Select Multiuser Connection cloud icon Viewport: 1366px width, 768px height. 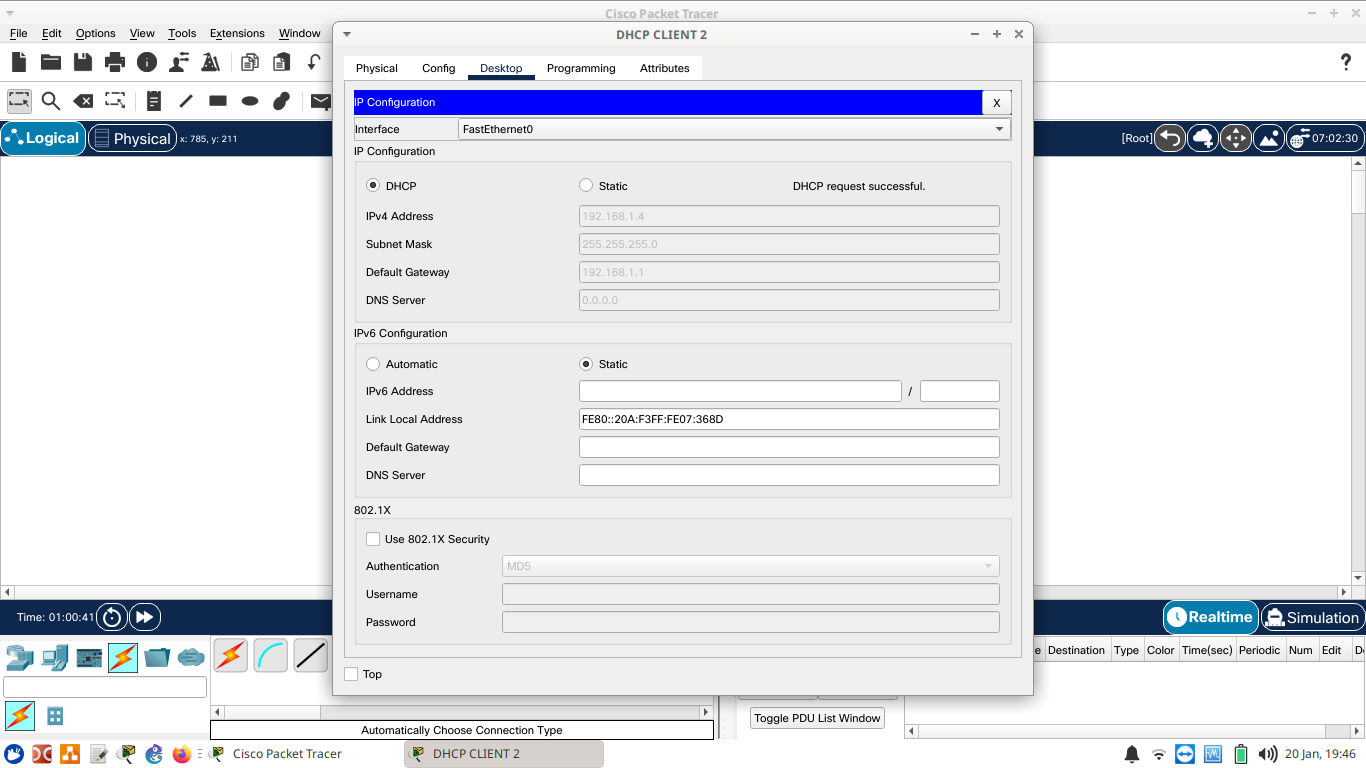coord(191,657)
